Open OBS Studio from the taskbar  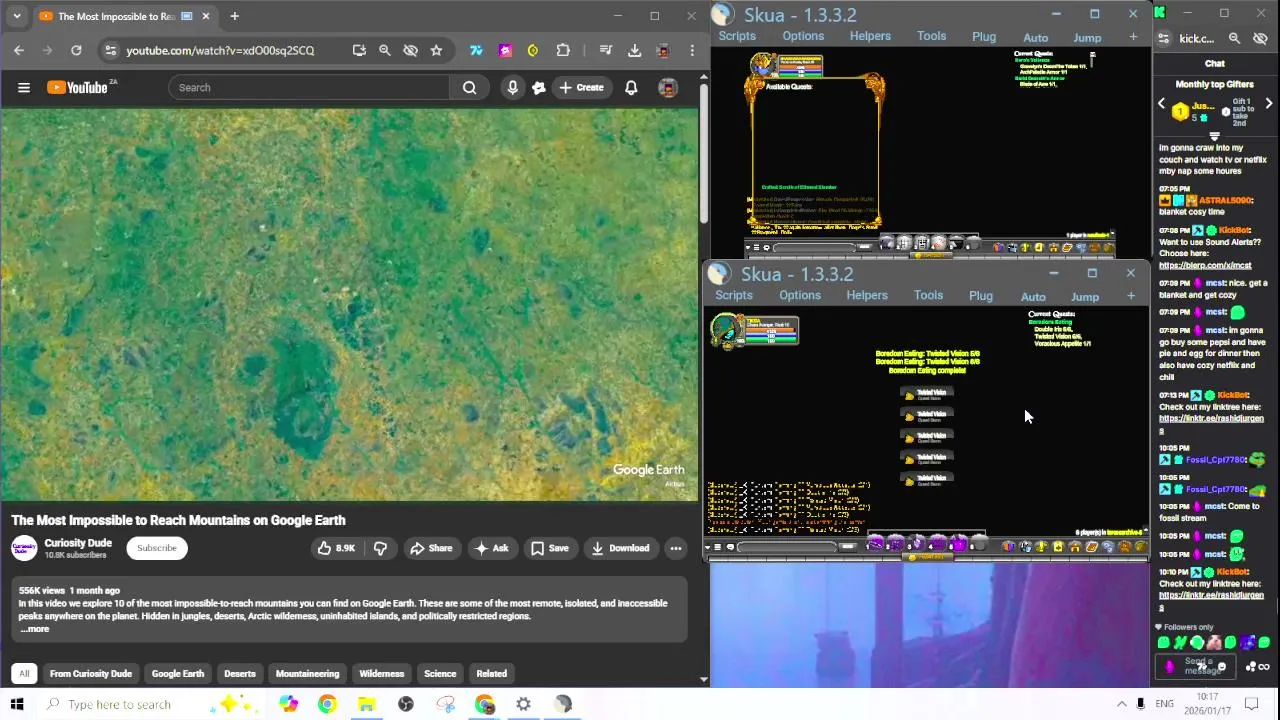point(406,704)
